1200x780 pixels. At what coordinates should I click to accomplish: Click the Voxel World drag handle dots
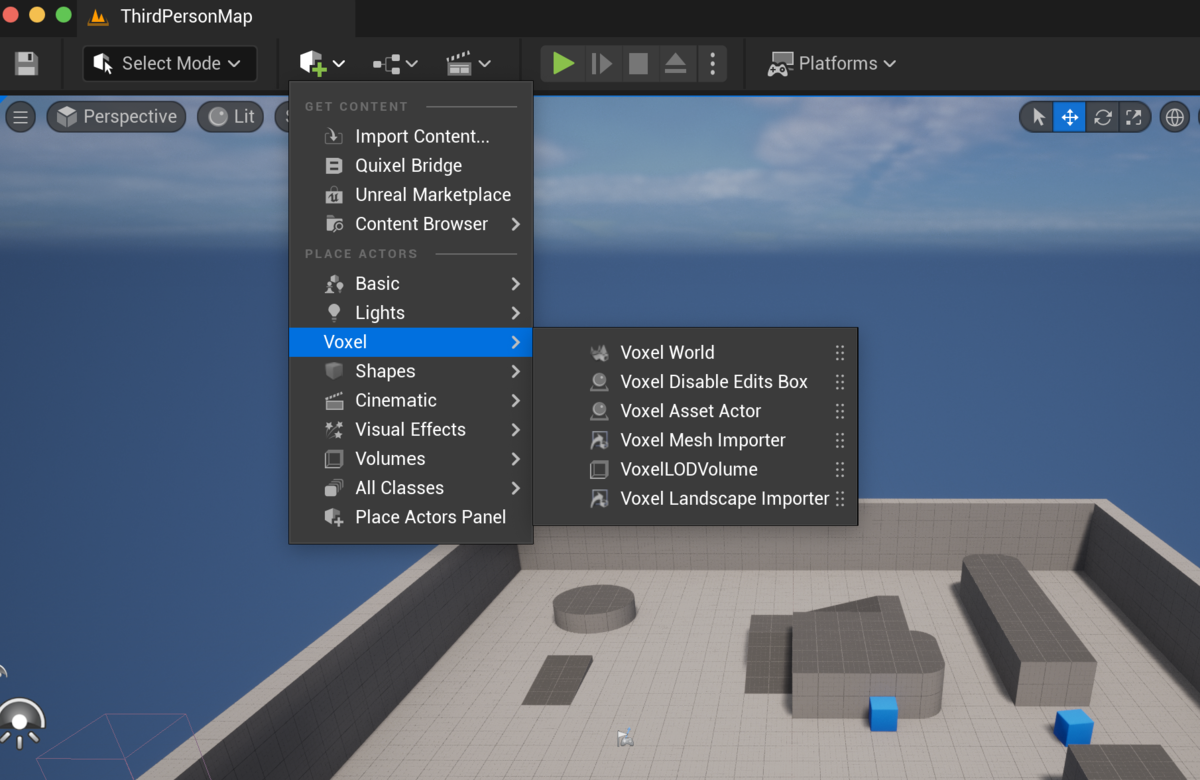pos(840,353)
